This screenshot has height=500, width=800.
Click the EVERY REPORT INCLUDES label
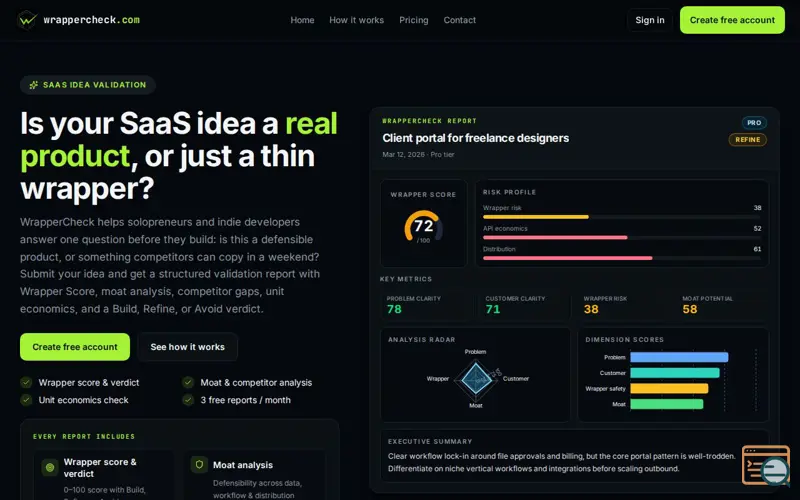84,436
